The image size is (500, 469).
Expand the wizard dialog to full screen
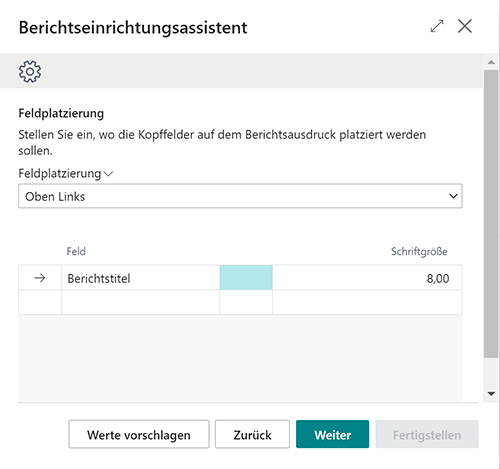[x=437, y=26]
